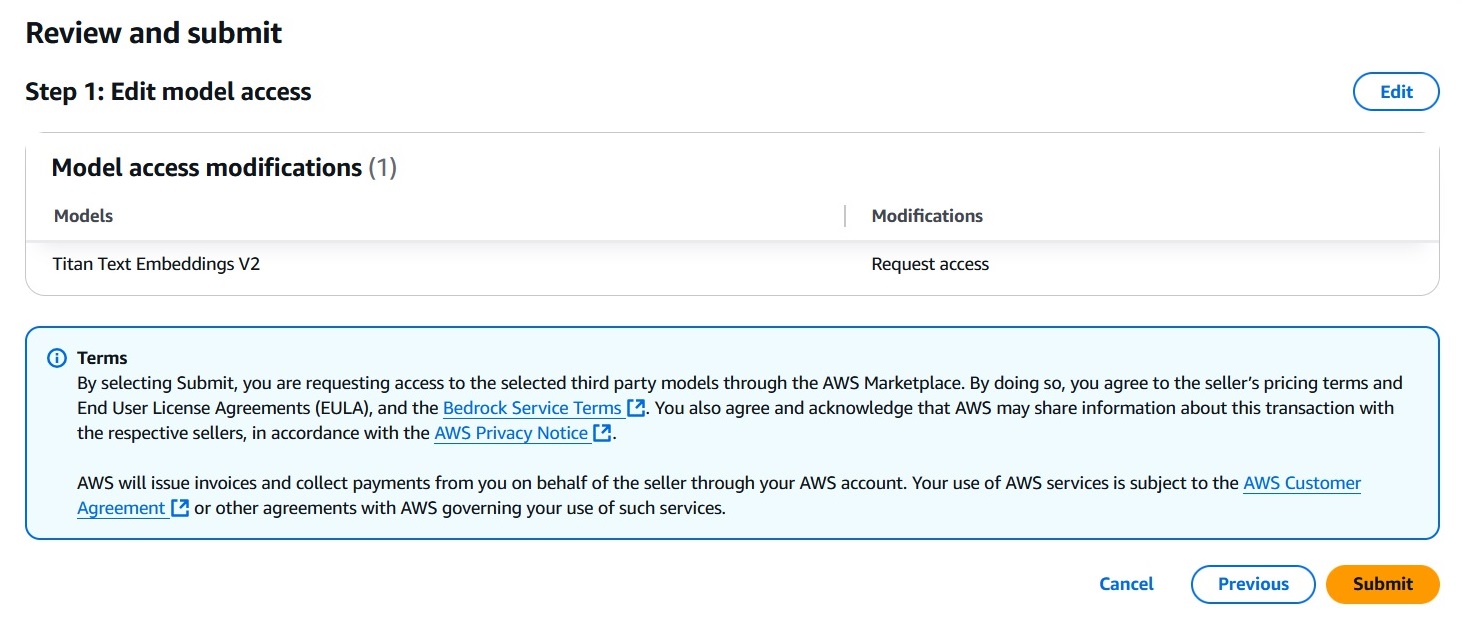Click the Modifications column header

pos(927,215)
